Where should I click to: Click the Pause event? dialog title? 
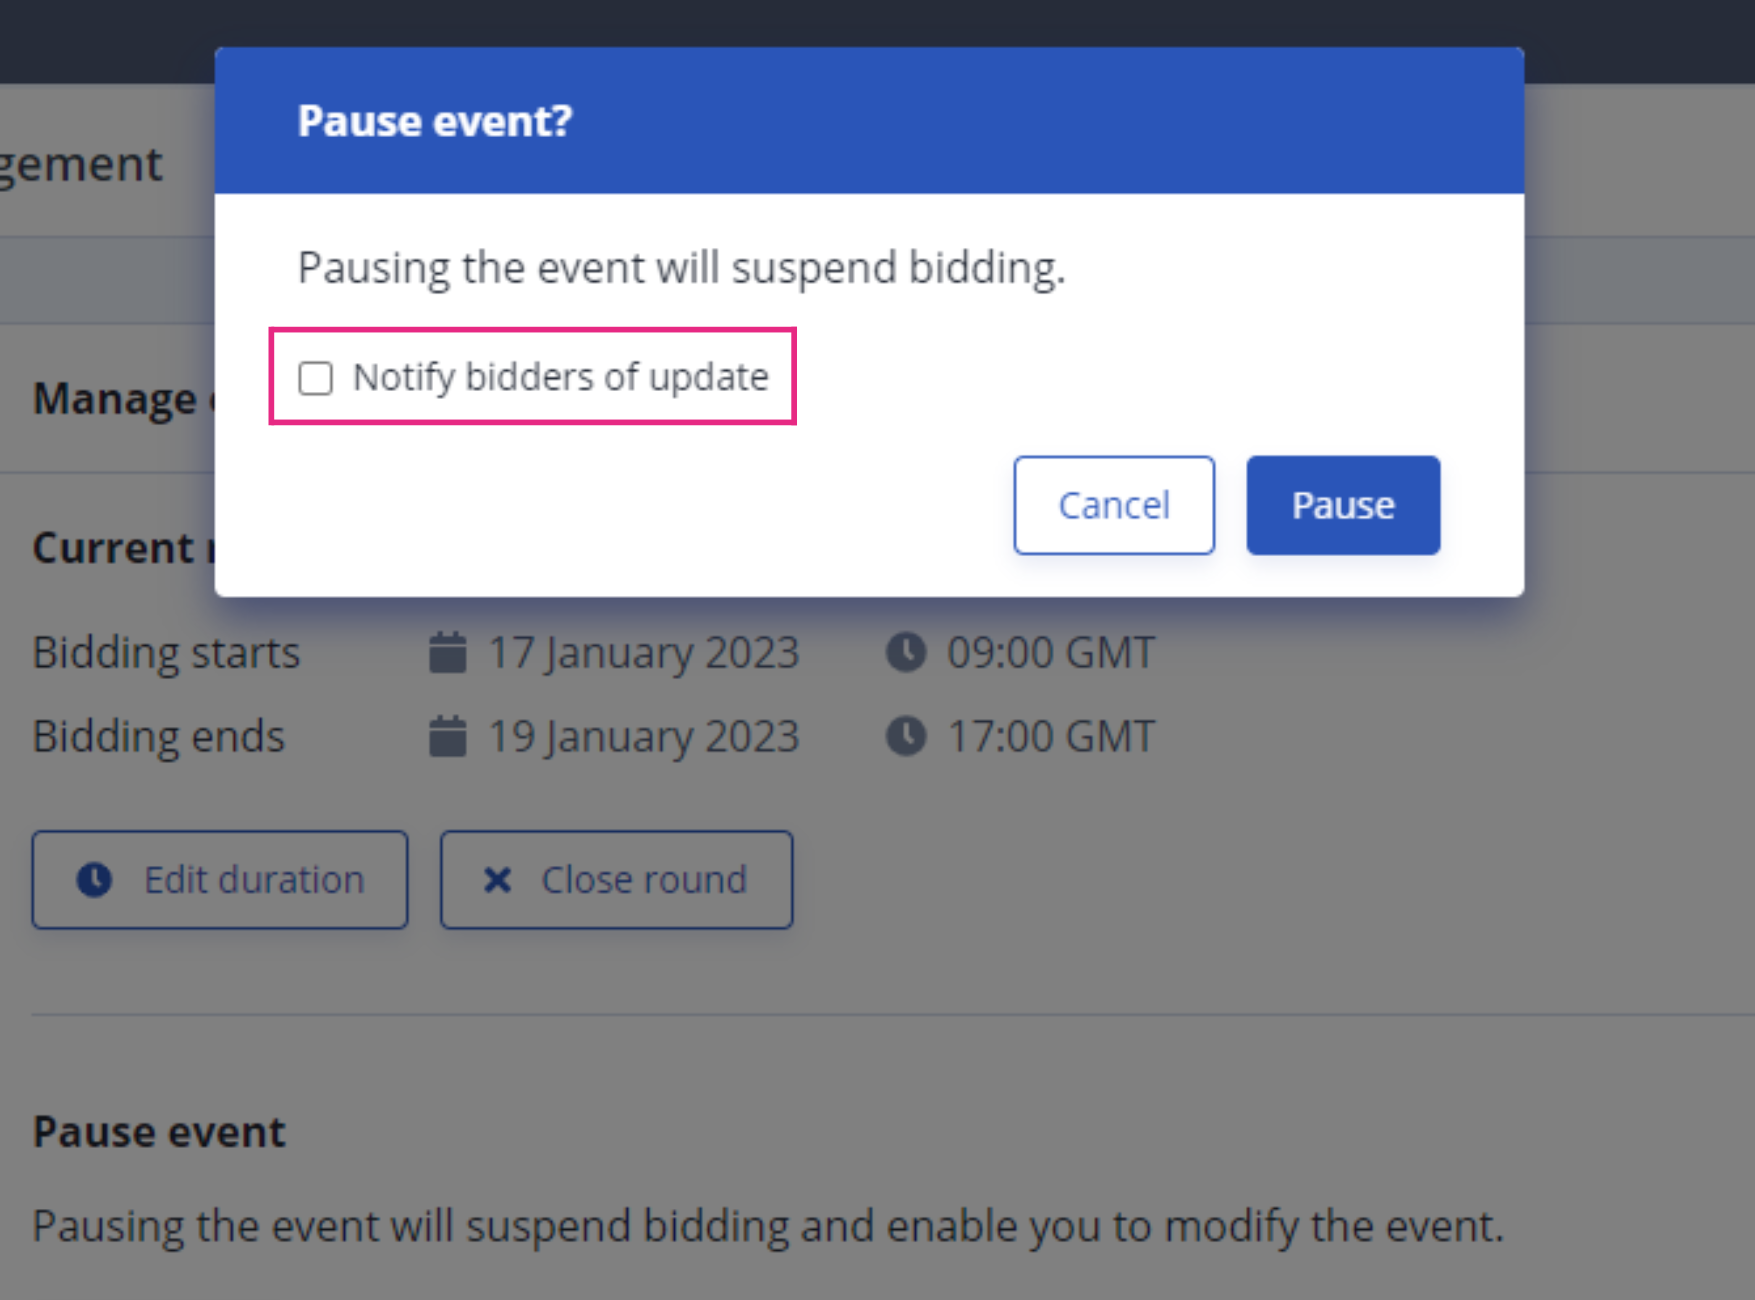(435, 121)
